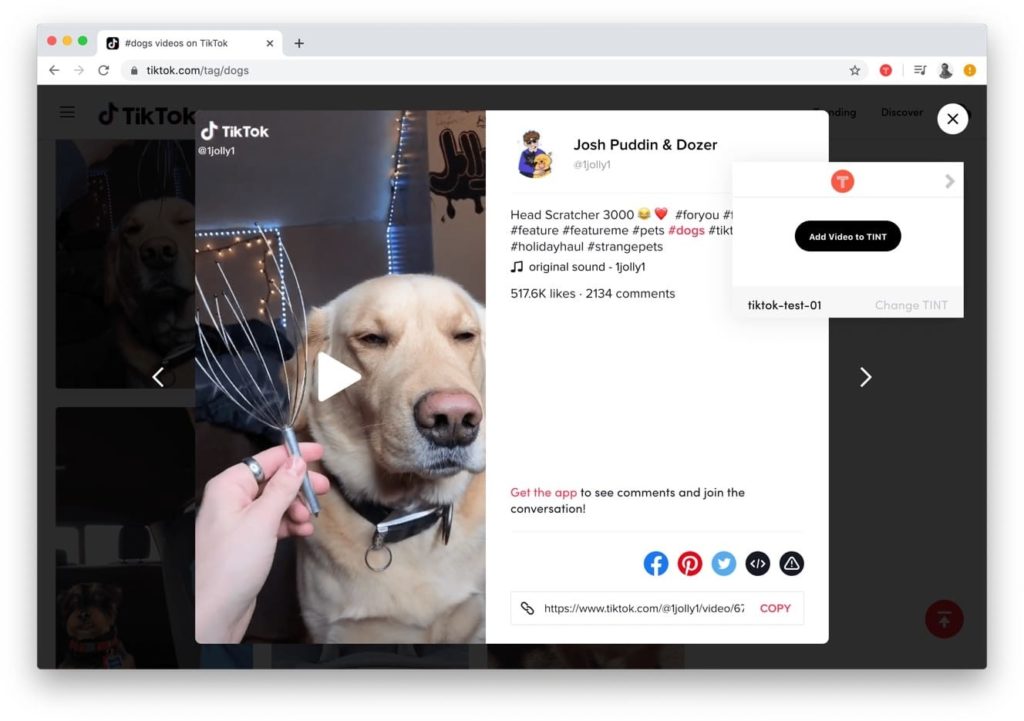Open the #dogs hashtag link
This screenshot has width=1024, height=721.
pos(686,231)
